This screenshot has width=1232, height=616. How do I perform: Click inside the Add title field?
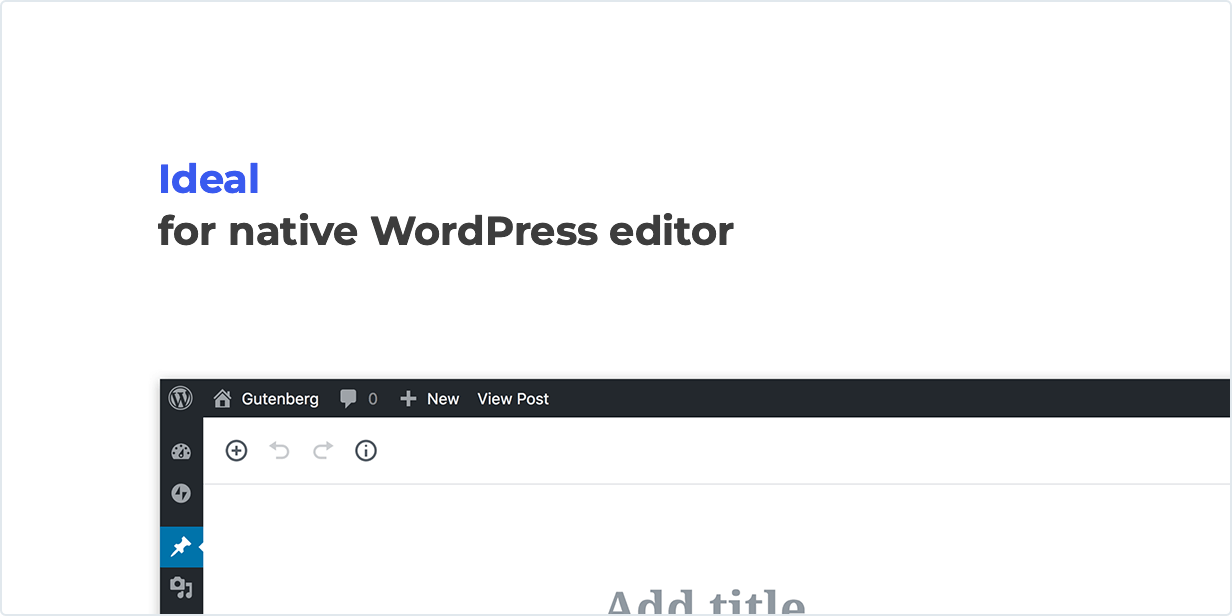706,603
